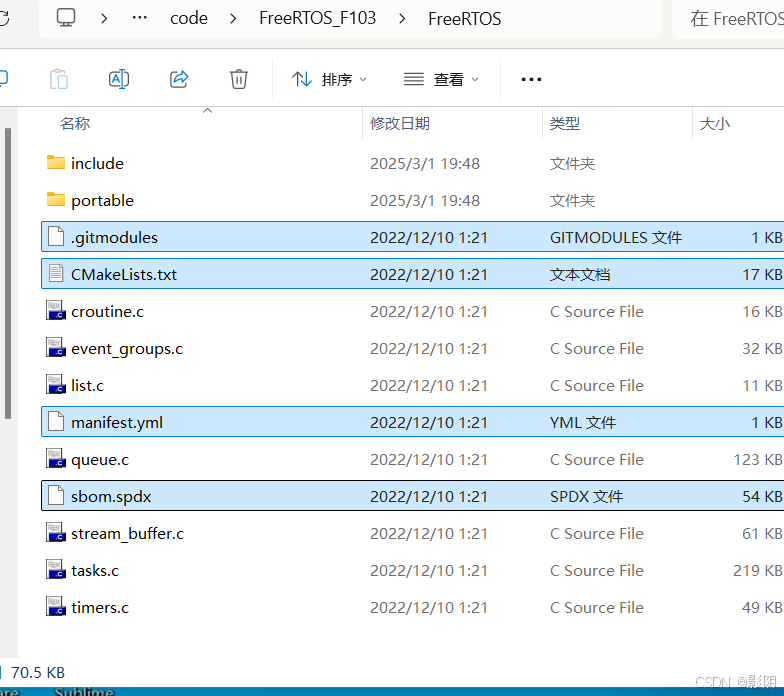
Task: Open the 排序 sort dropdown
Action: (x=330, y=80)
